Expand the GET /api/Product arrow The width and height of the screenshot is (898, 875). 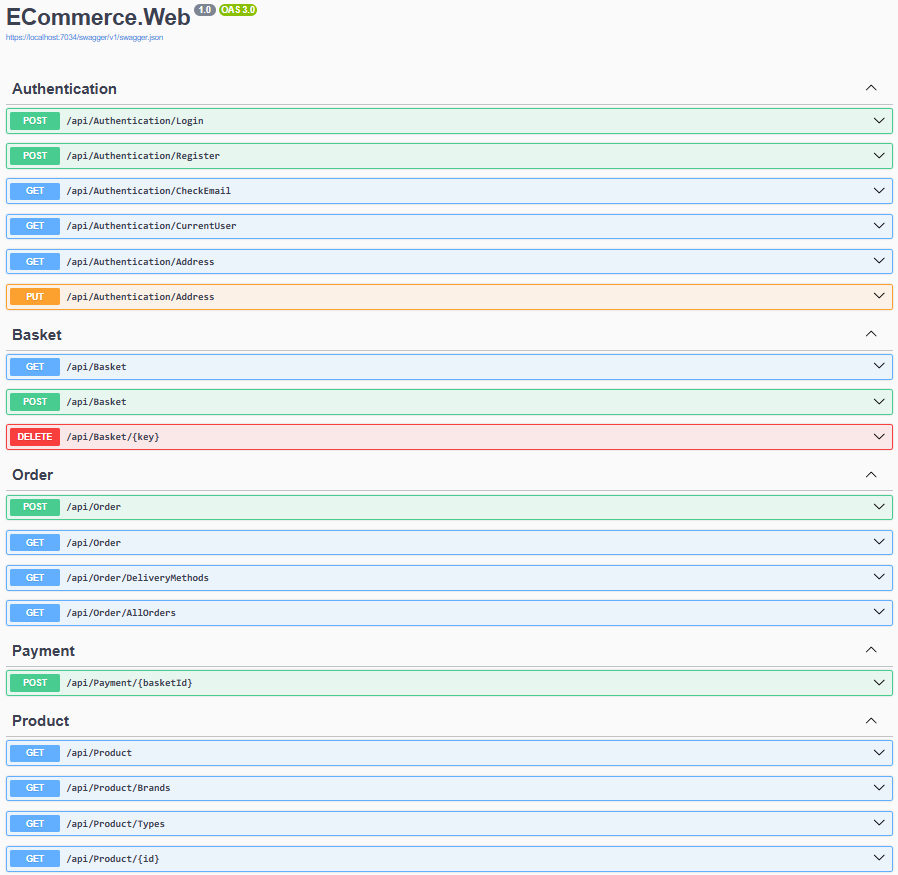(879, 752)
